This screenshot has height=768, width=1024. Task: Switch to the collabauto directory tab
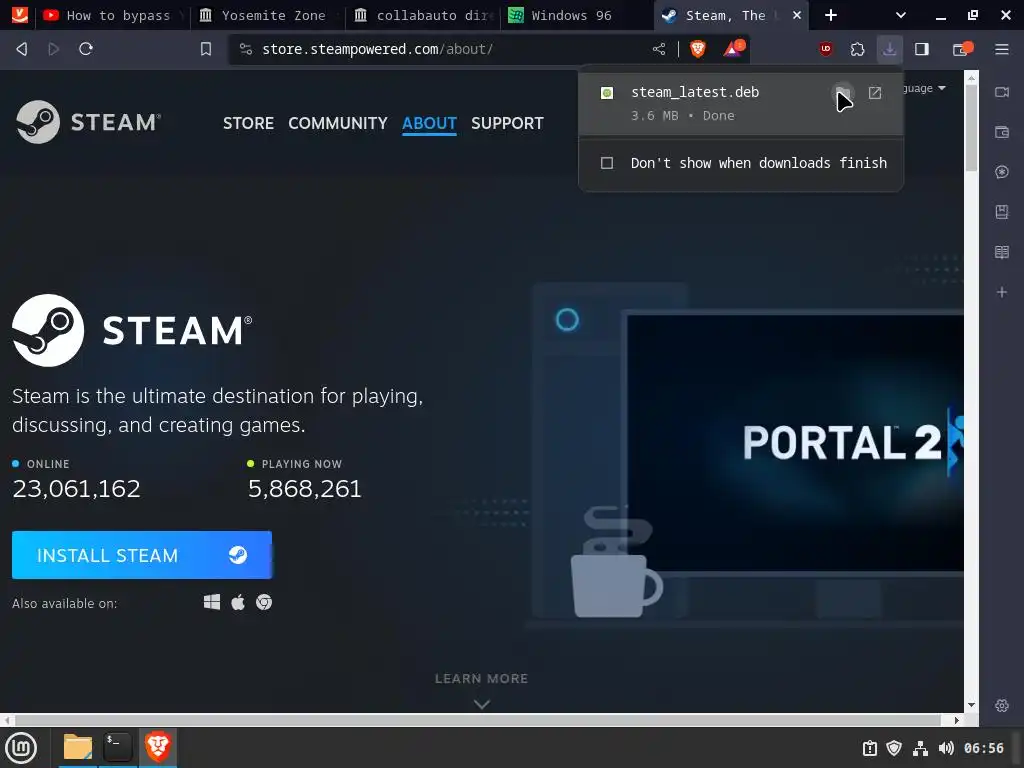[422, 15]
